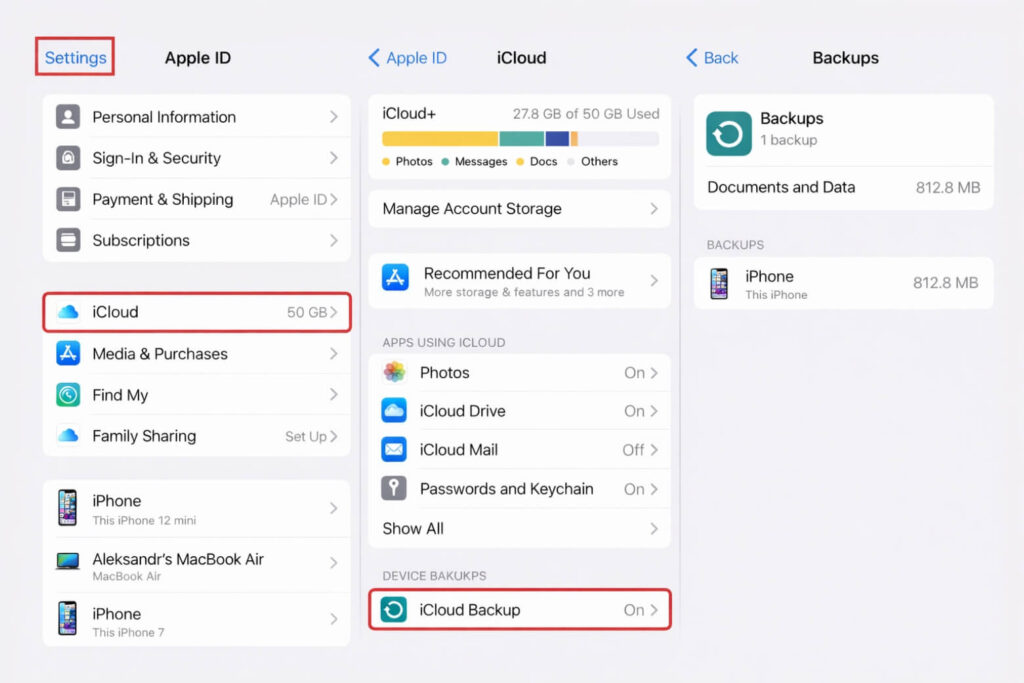
Task: Open Manage Account Storage
Action: (519, 209)
